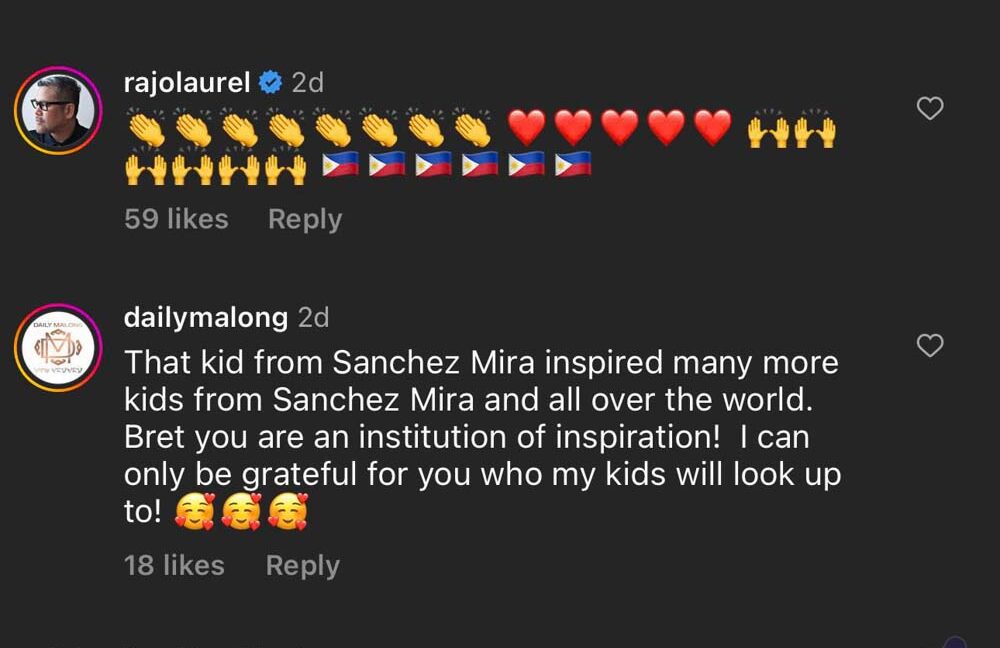
Task: View the 59 likes list
Action: coord(176,219)
